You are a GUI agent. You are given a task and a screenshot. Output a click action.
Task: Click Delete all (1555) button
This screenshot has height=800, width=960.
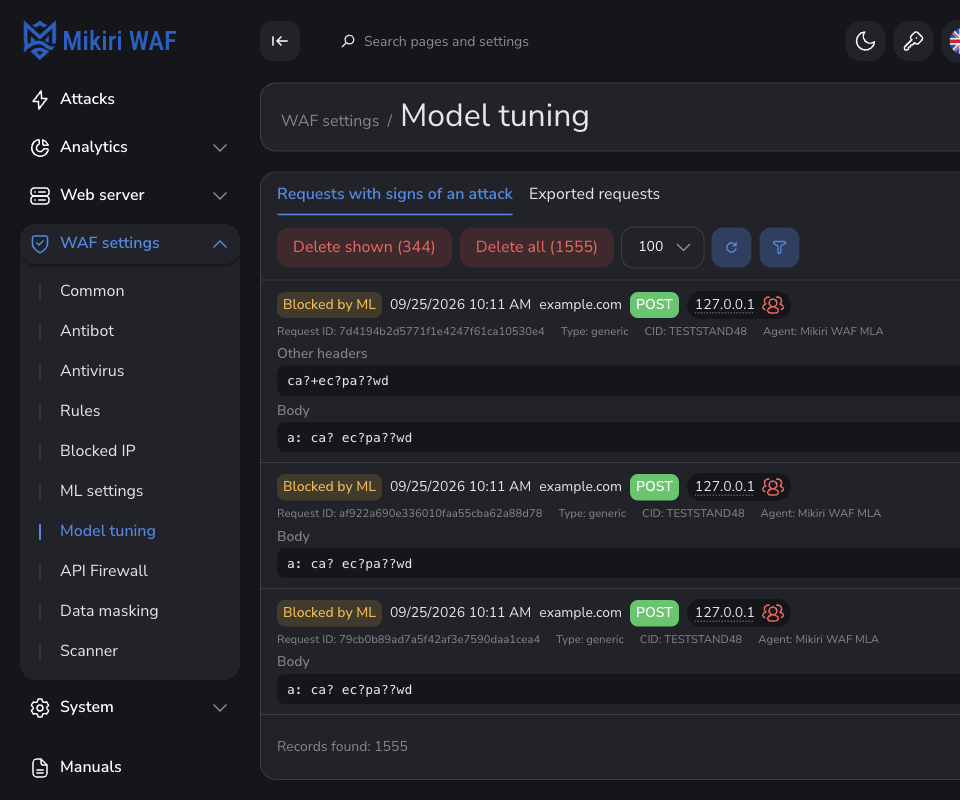coord(537,247)
